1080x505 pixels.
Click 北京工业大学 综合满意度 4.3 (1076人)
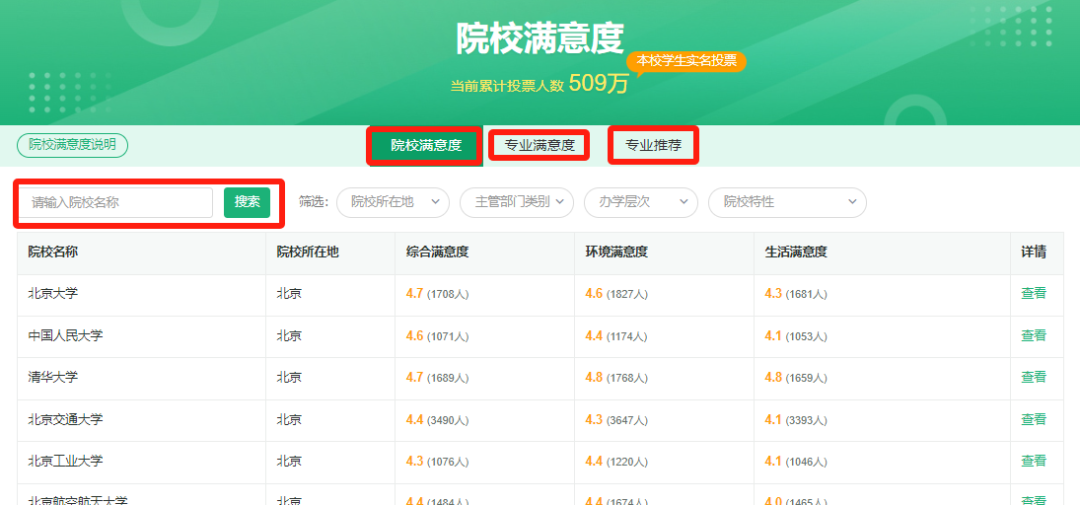coord(437,462)
